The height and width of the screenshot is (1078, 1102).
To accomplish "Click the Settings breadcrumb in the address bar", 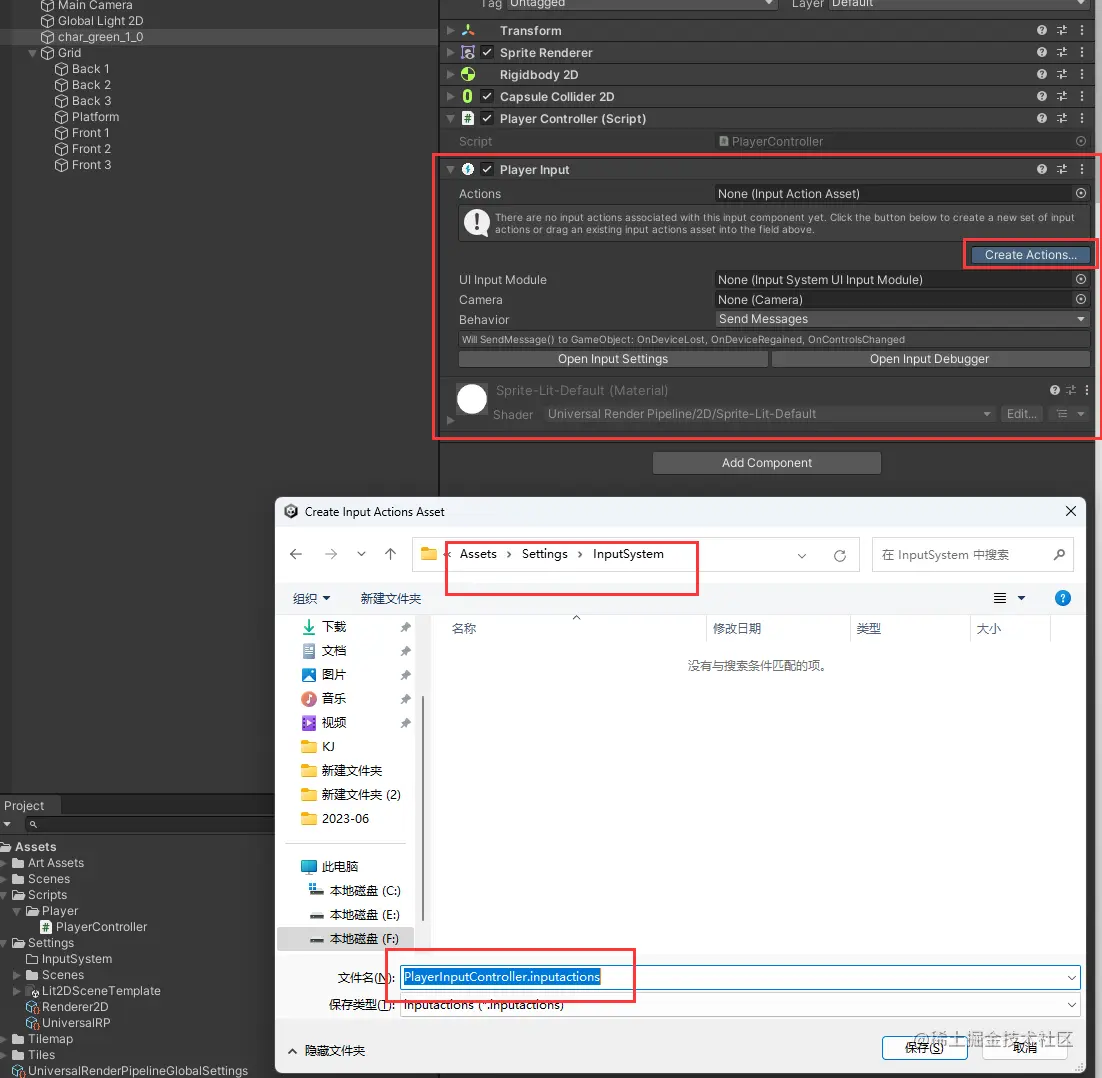I will tap(545, 554).
